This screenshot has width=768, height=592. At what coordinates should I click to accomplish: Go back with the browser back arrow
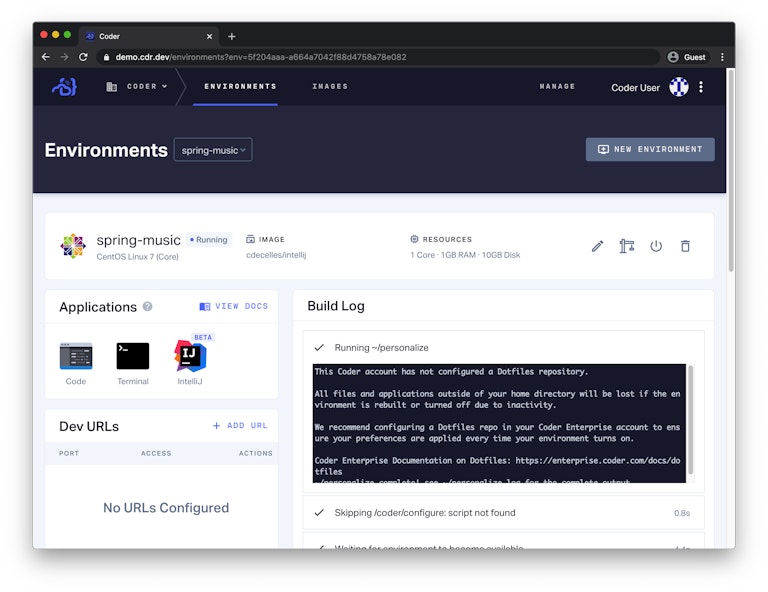pyautogui.click(x=46, y=57)
